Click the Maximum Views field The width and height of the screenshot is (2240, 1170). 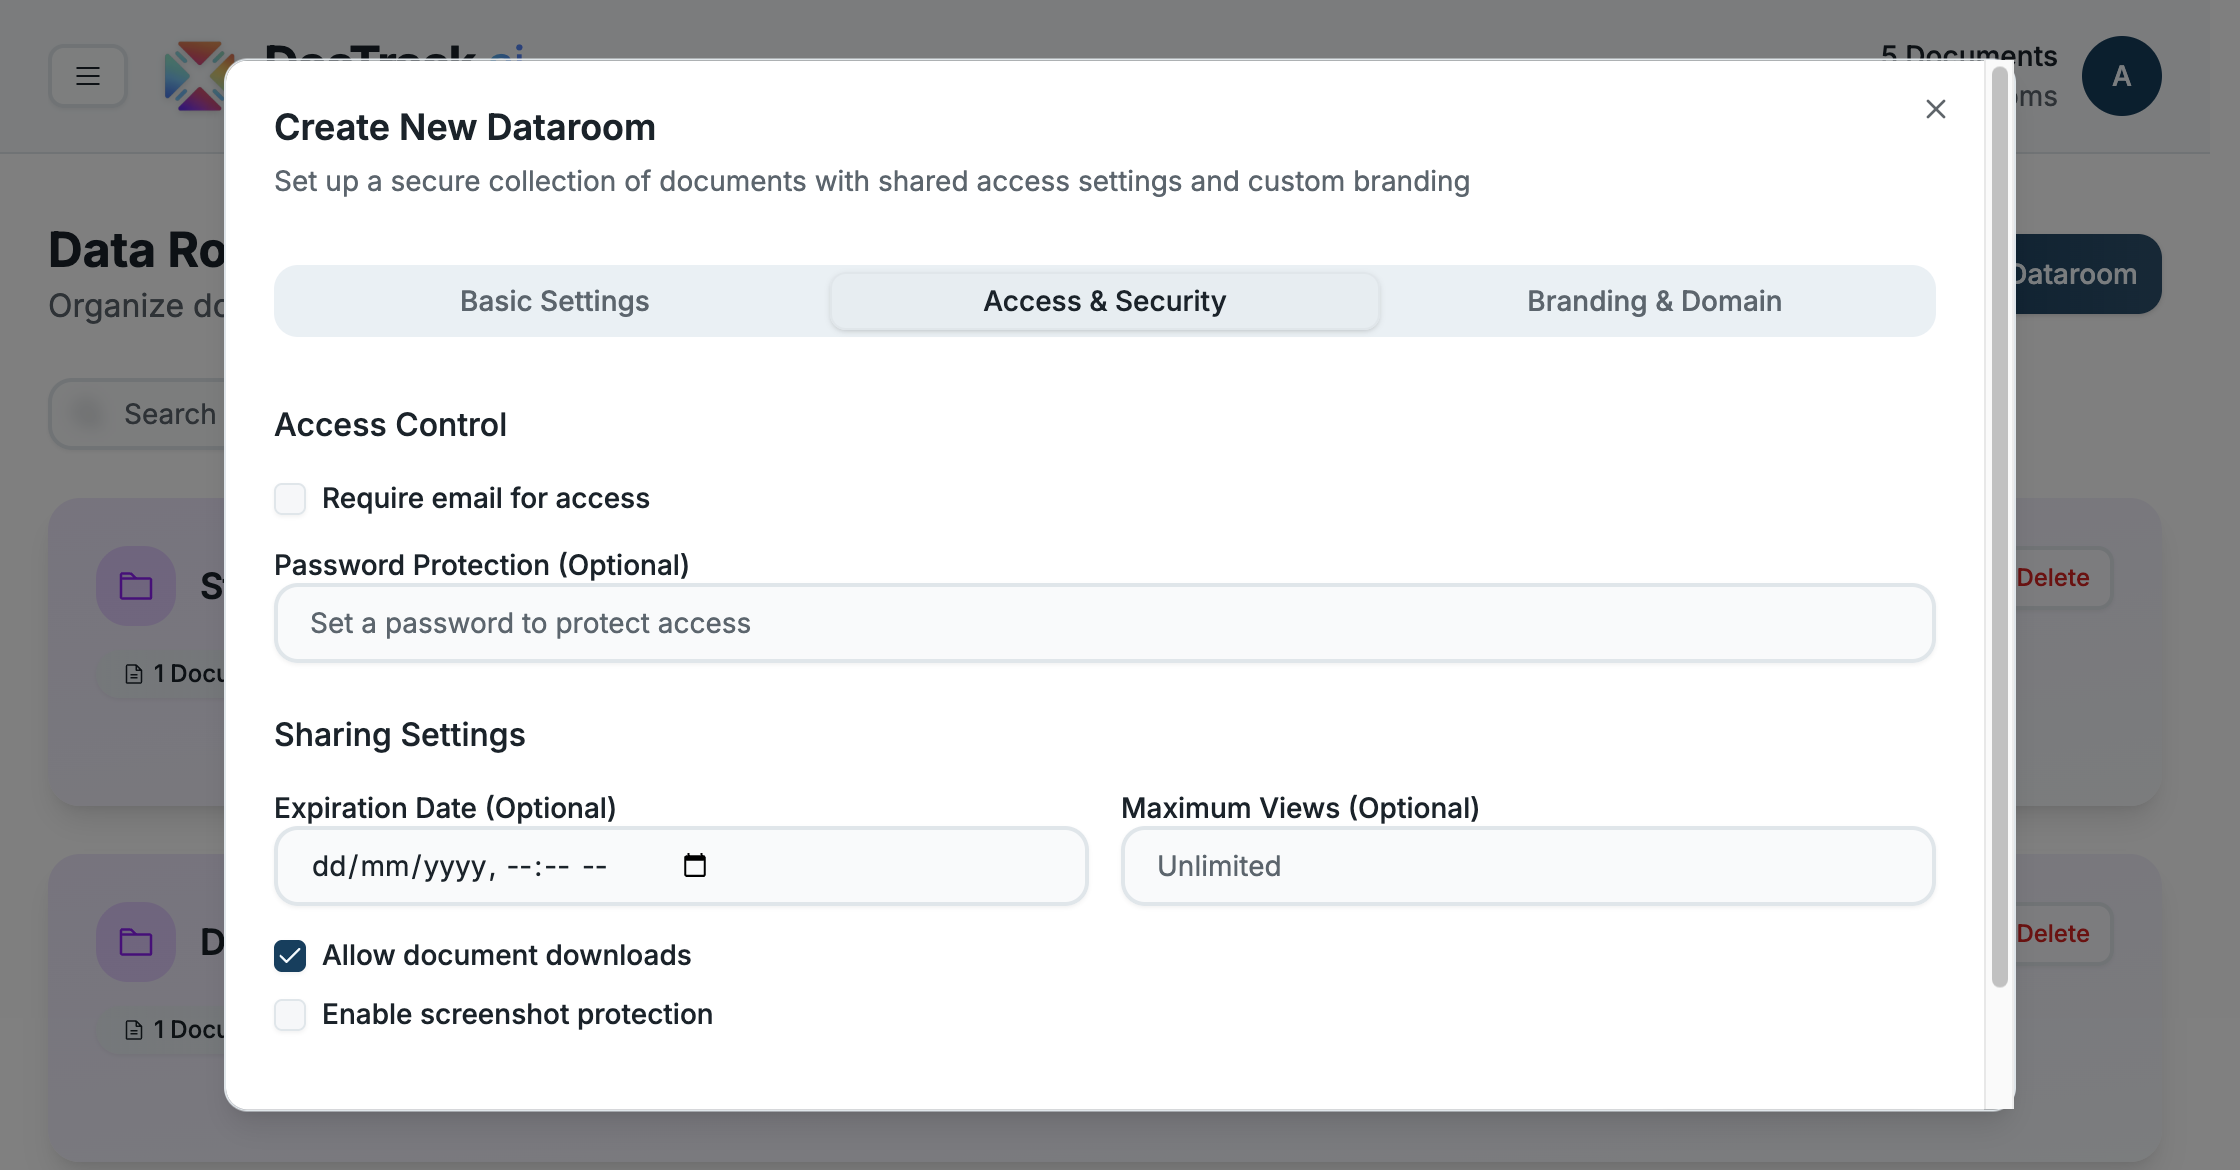(1528, 866)
